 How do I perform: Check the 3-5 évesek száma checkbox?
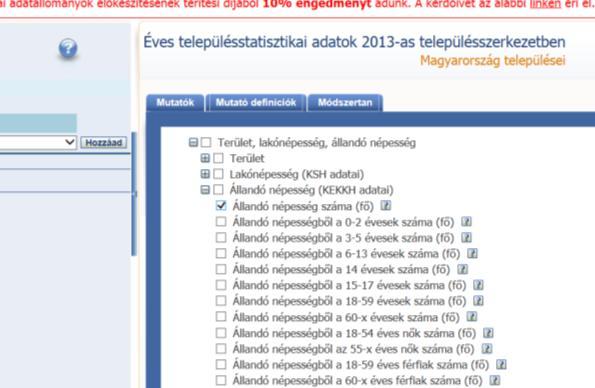click(x=221, y=238)
